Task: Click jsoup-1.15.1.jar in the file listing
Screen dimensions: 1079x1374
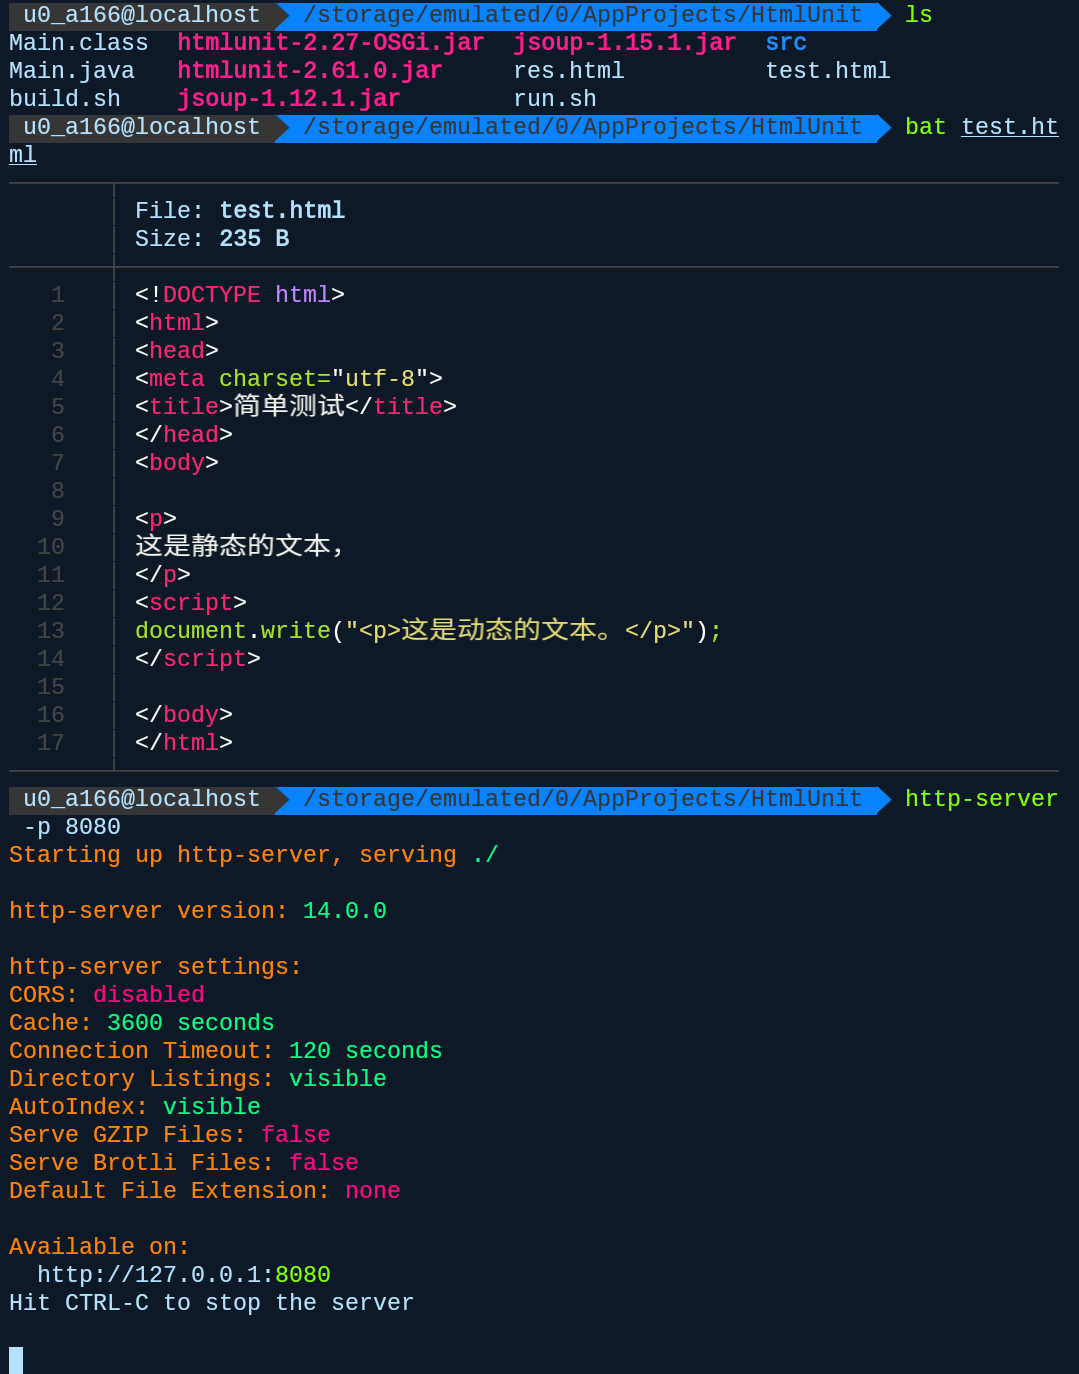Action: [x=624, y=43]
